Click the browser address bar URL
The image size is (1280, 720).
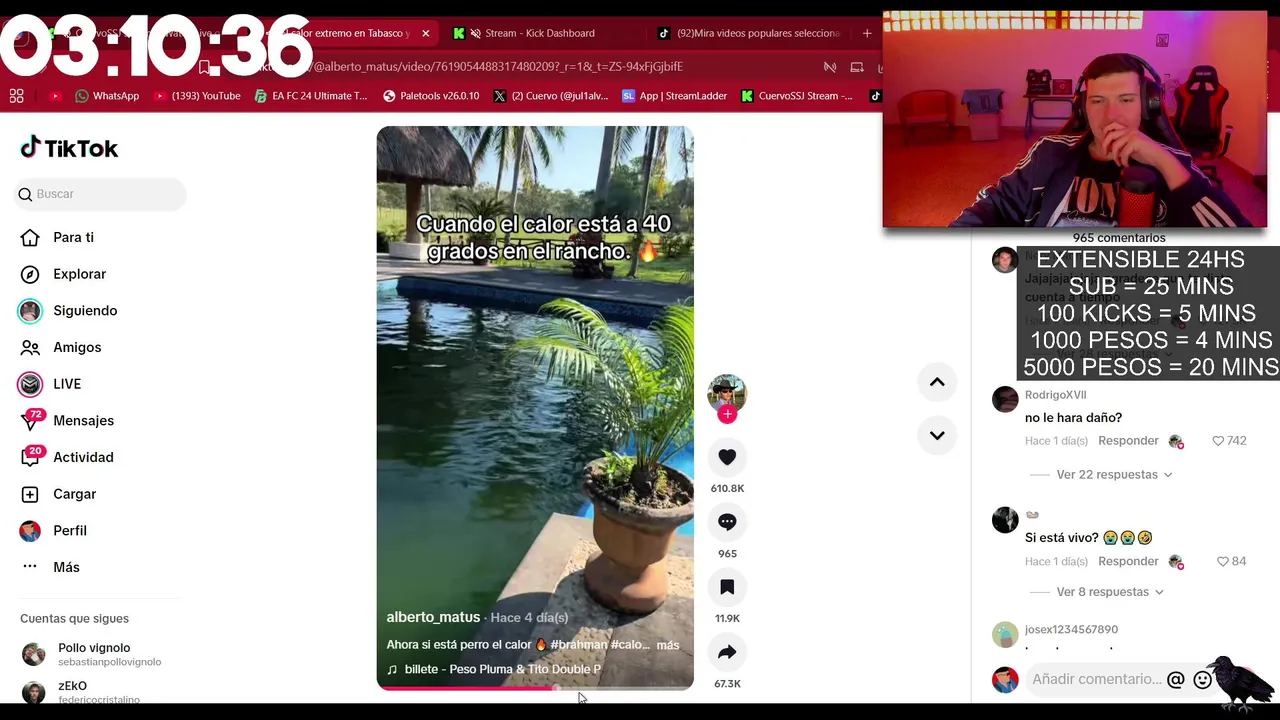click(498, 66)
